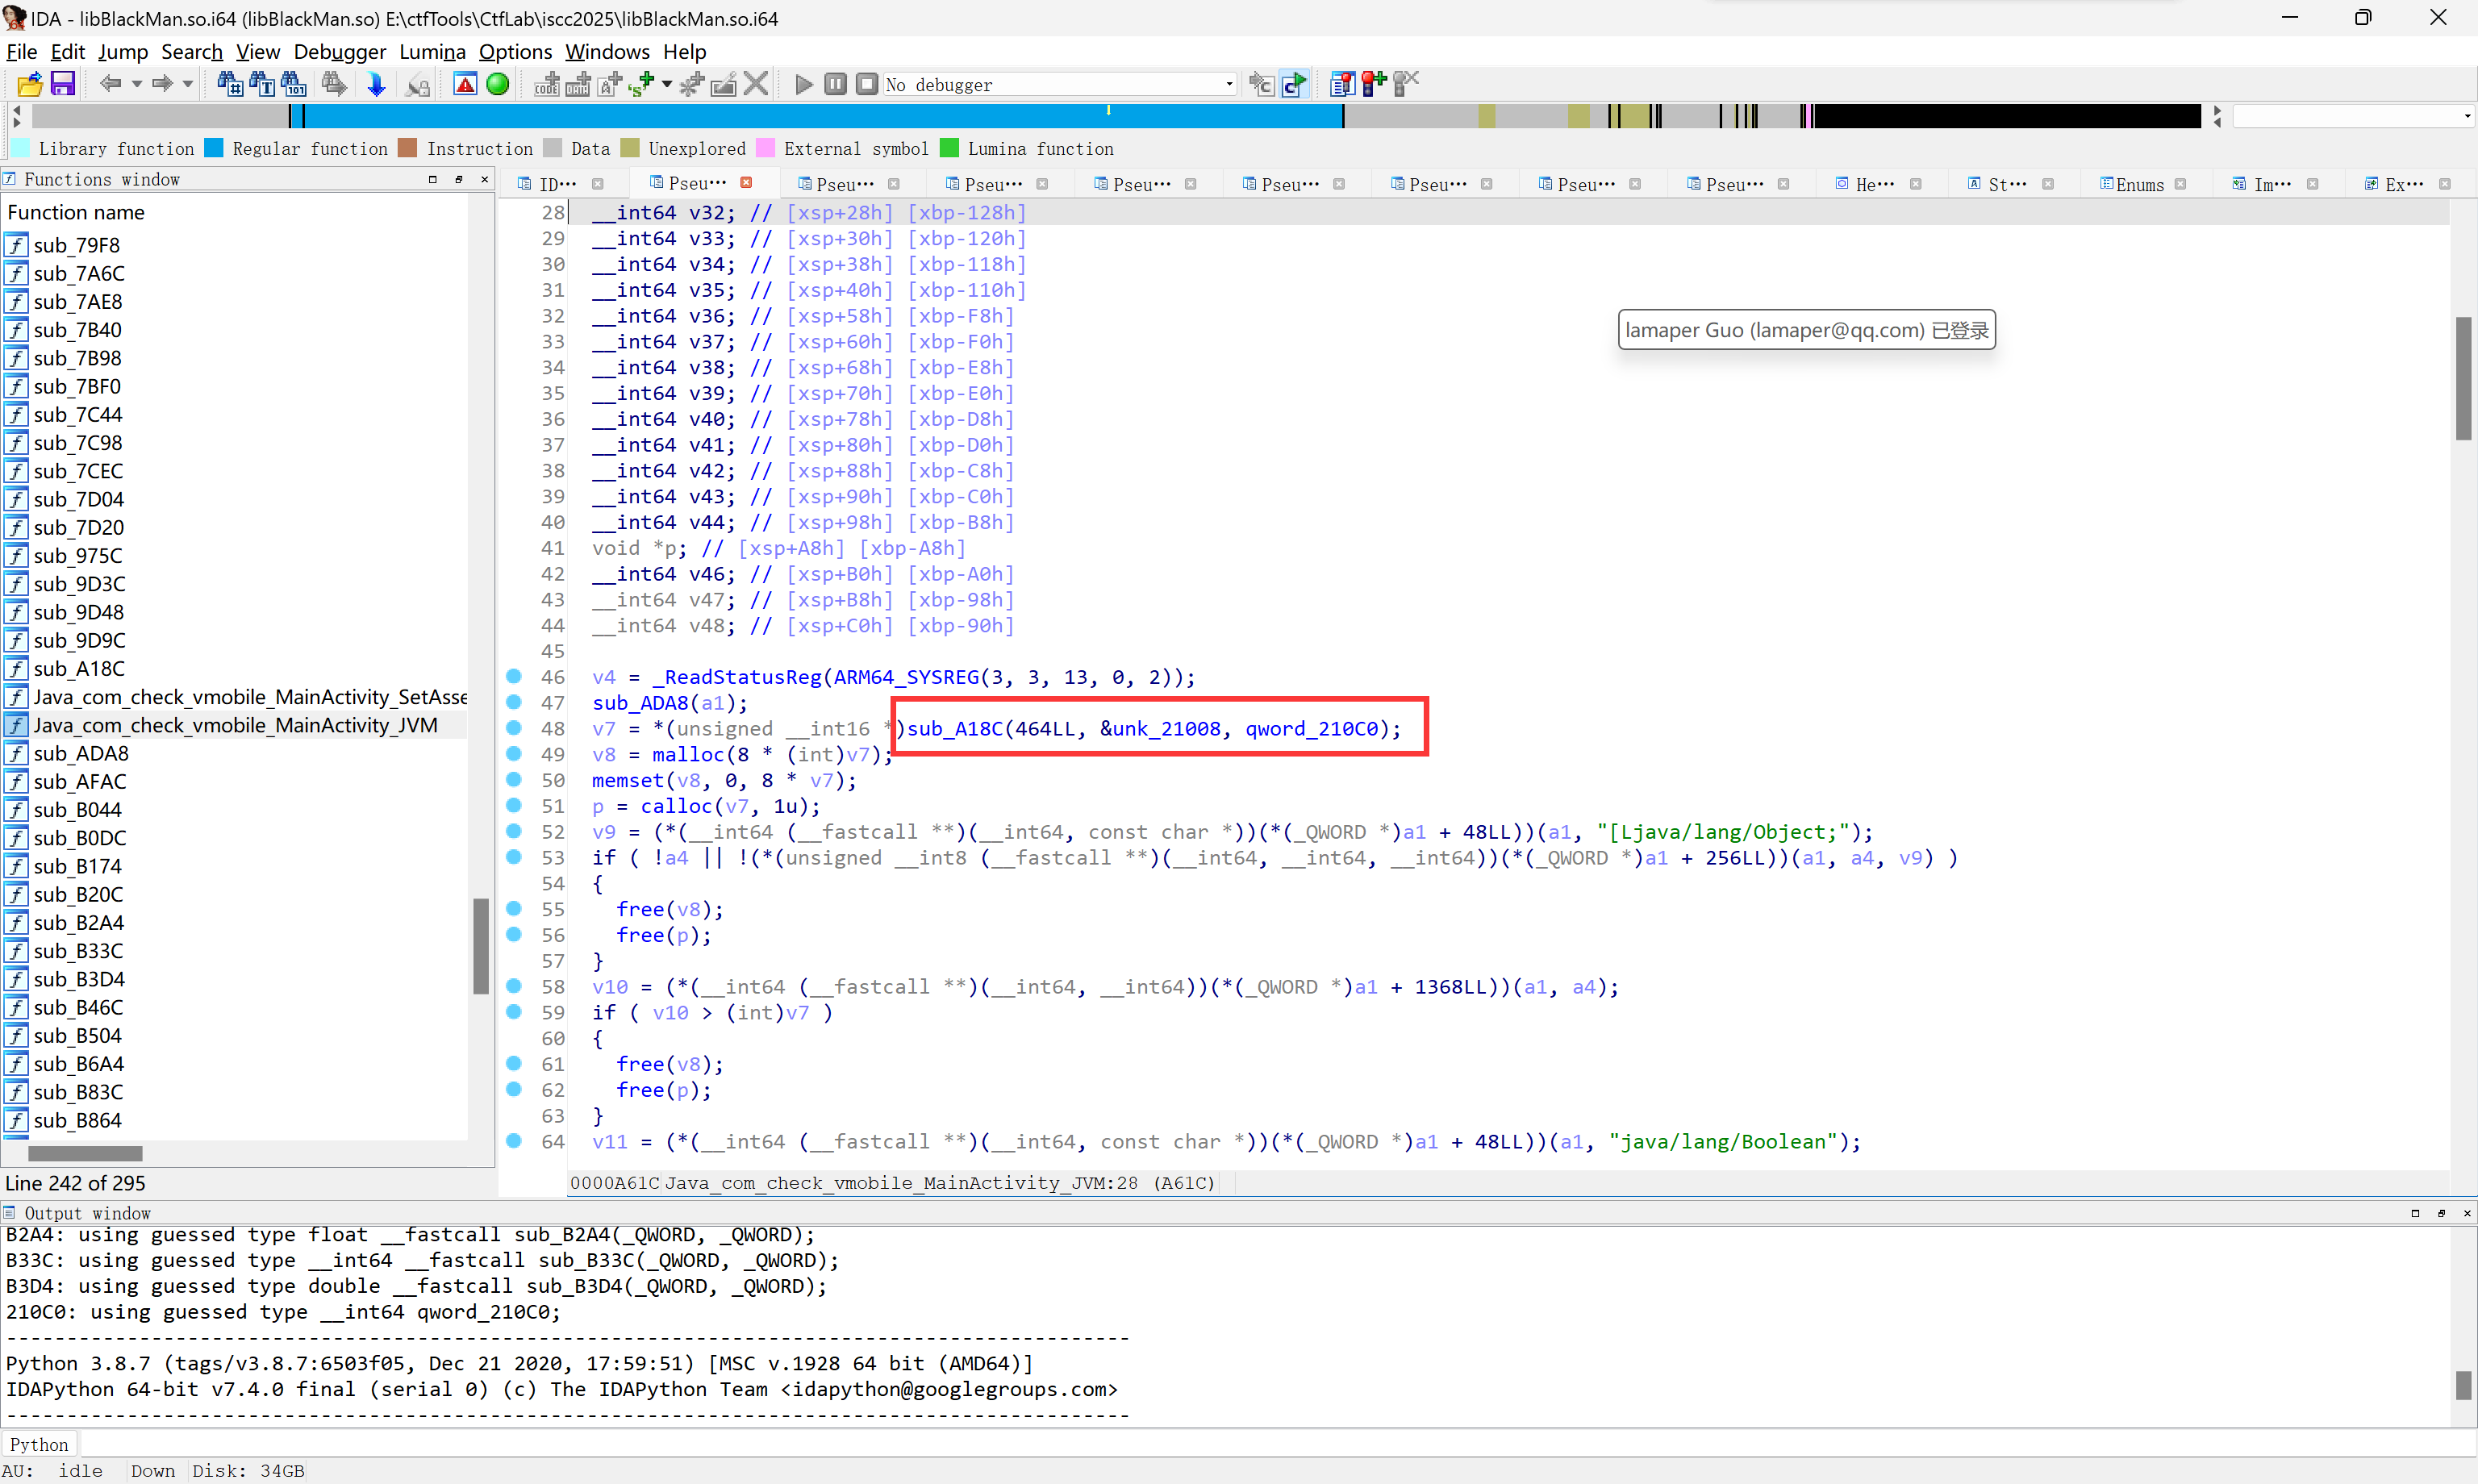Click the blue down arrow toolbar icon
The width and height of the screenshot is (2478, 1484).
pyautogui.click(x=376, y=85)
